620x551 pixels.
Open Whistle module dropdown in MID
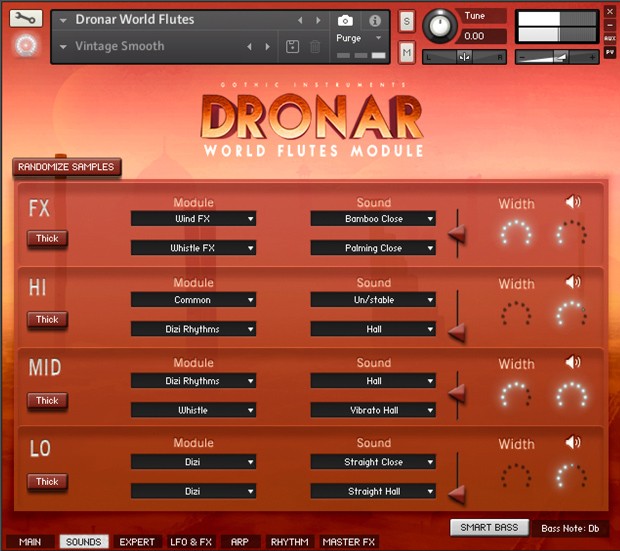[193, 410]
